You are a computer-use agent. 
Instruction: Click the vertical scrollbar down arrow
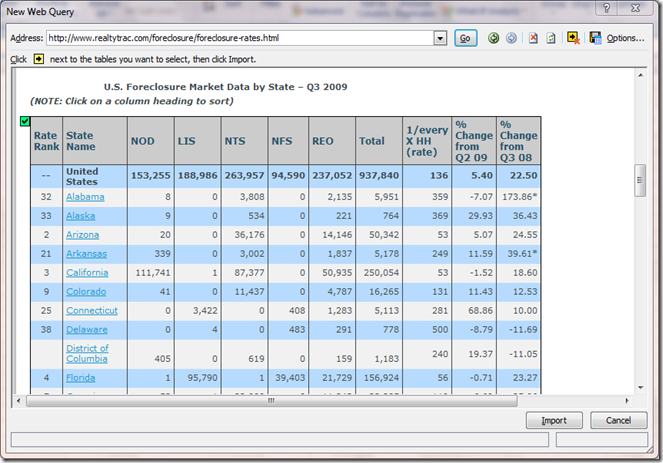tap(641, 387)
